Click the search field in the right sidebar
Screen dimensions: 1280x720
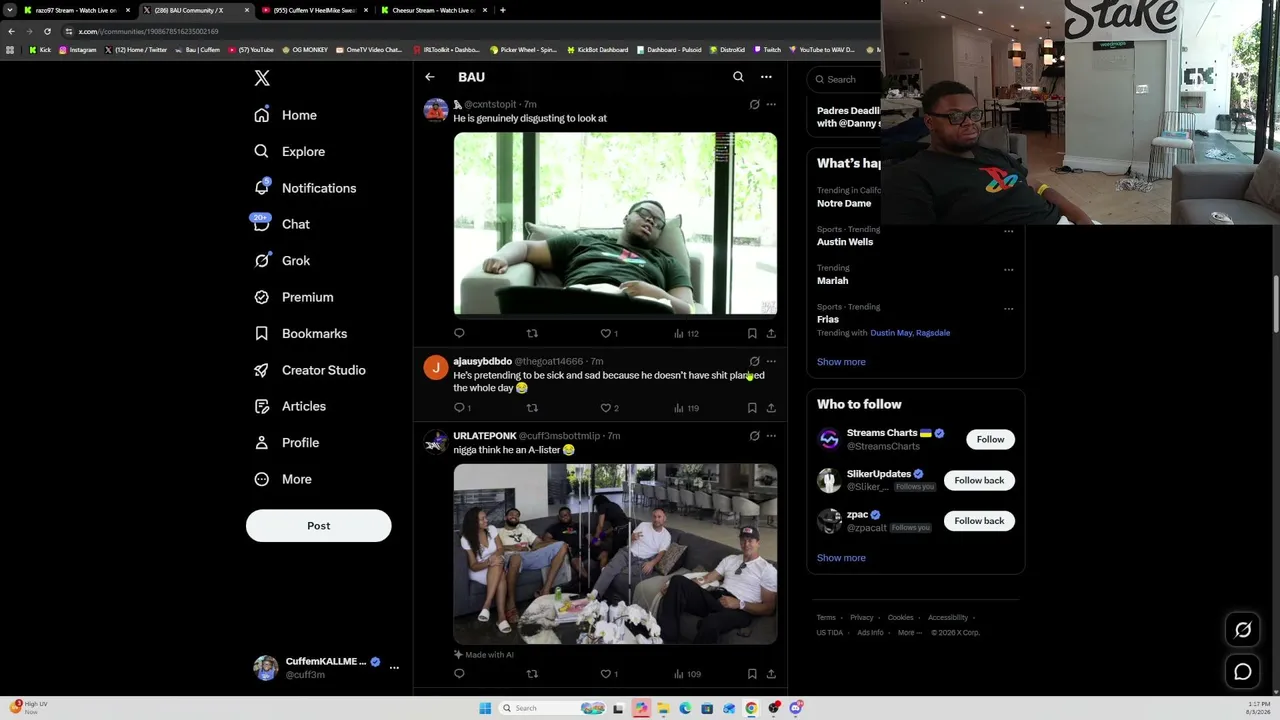[x=846, y=79]
